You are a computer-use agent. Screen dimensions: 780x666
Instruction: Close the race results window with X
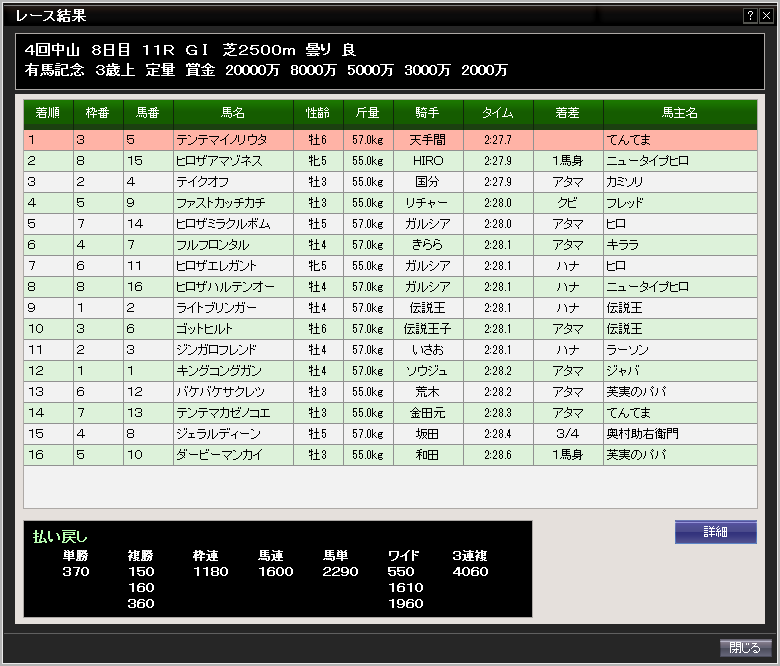coord(765,16)
